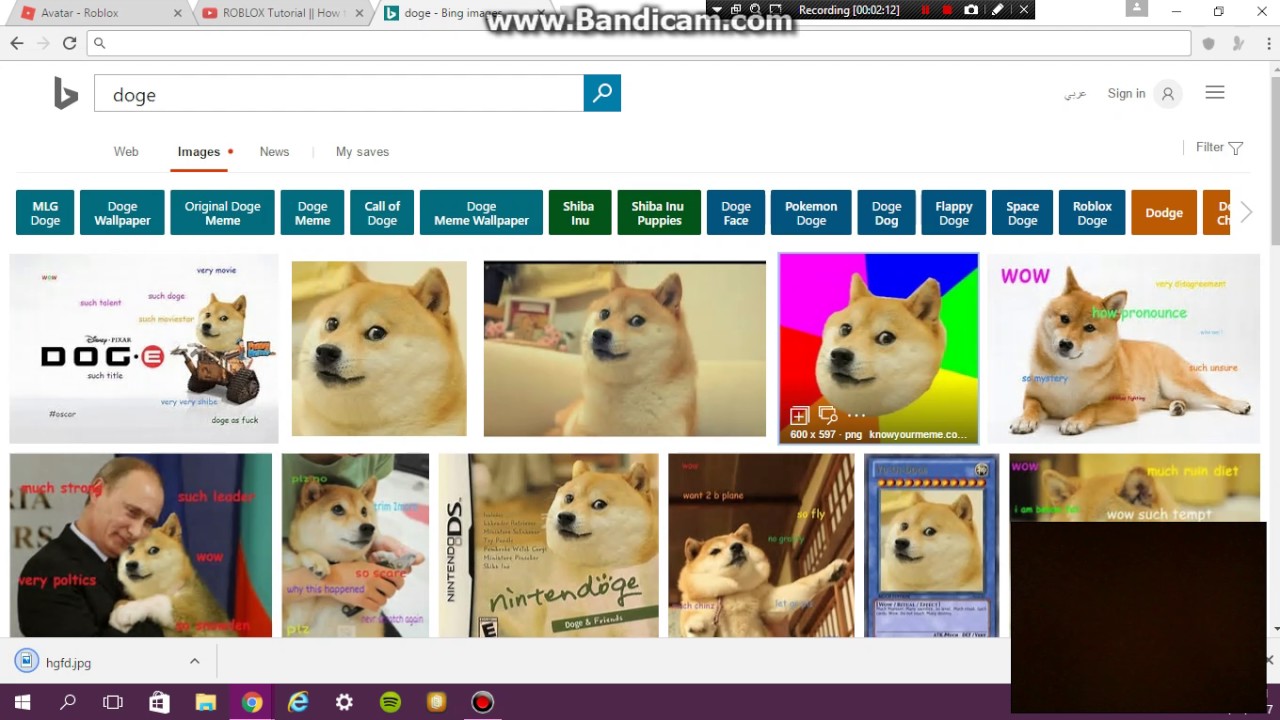This screenshot has height=720, width=1280.
Task: Select the Original Doge Meme chip
Action: coord(222,213)
